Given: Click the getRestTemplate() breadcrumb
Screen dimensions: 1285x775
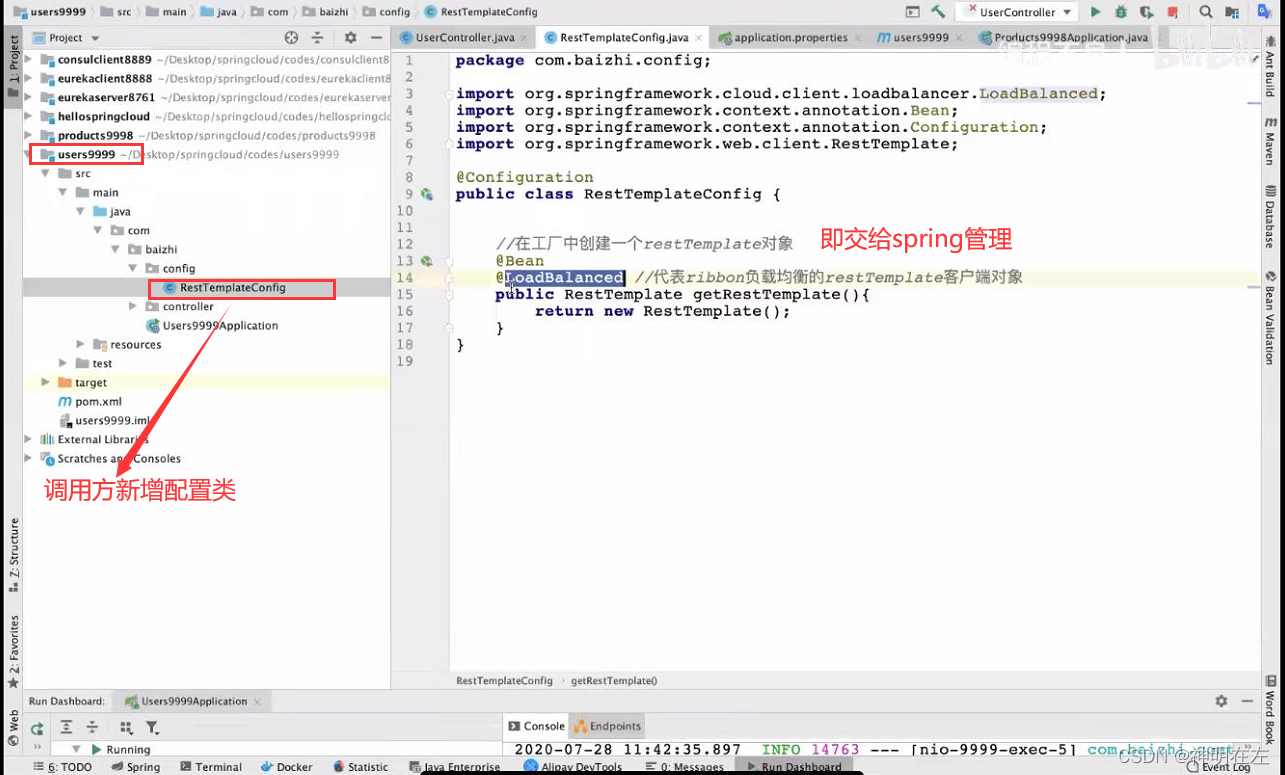Looking at the screenshot, I should [614, 680].
